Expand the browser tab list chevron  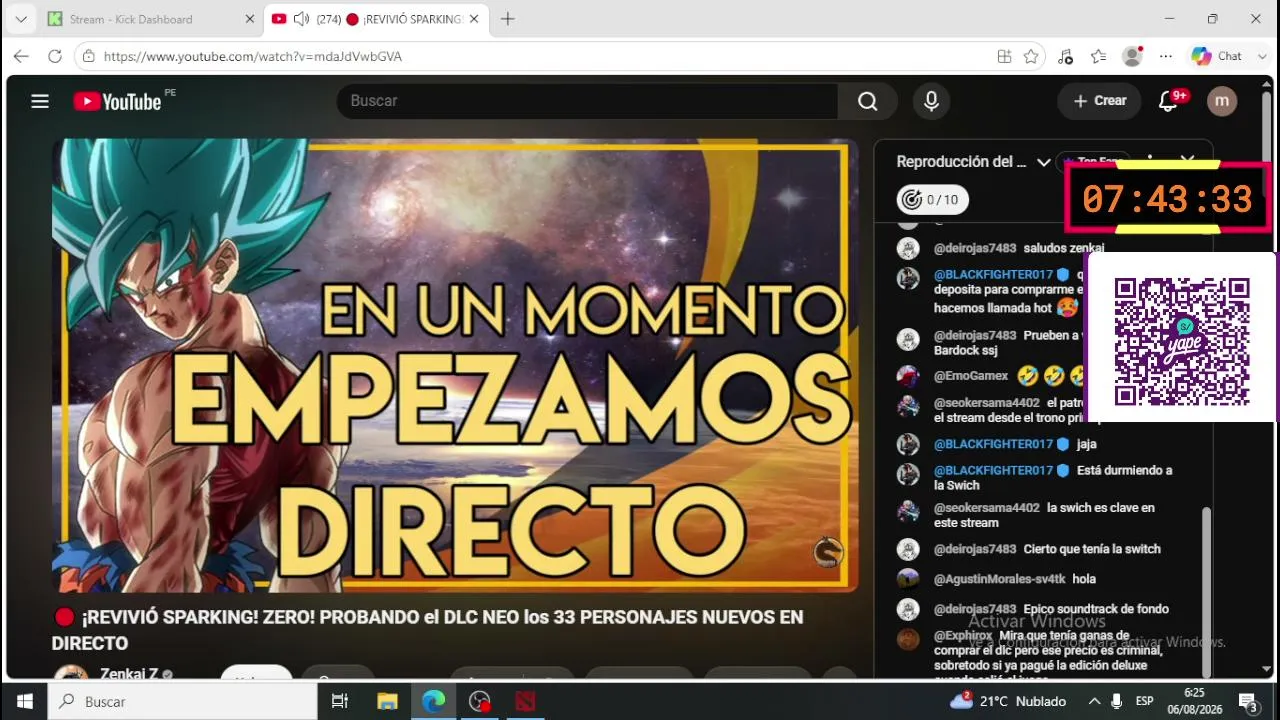(x=21, y=19)
